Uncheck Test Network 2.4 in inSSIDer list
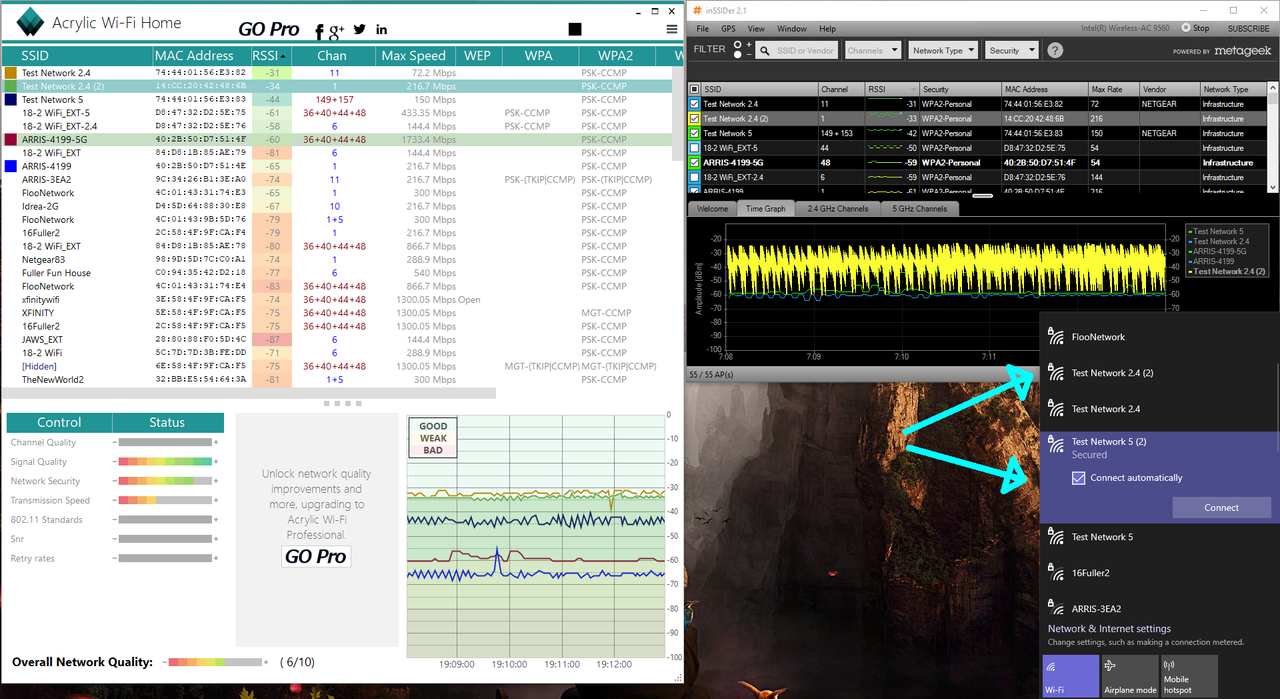This screenshot has height=699, width=1280. [695, 104]
